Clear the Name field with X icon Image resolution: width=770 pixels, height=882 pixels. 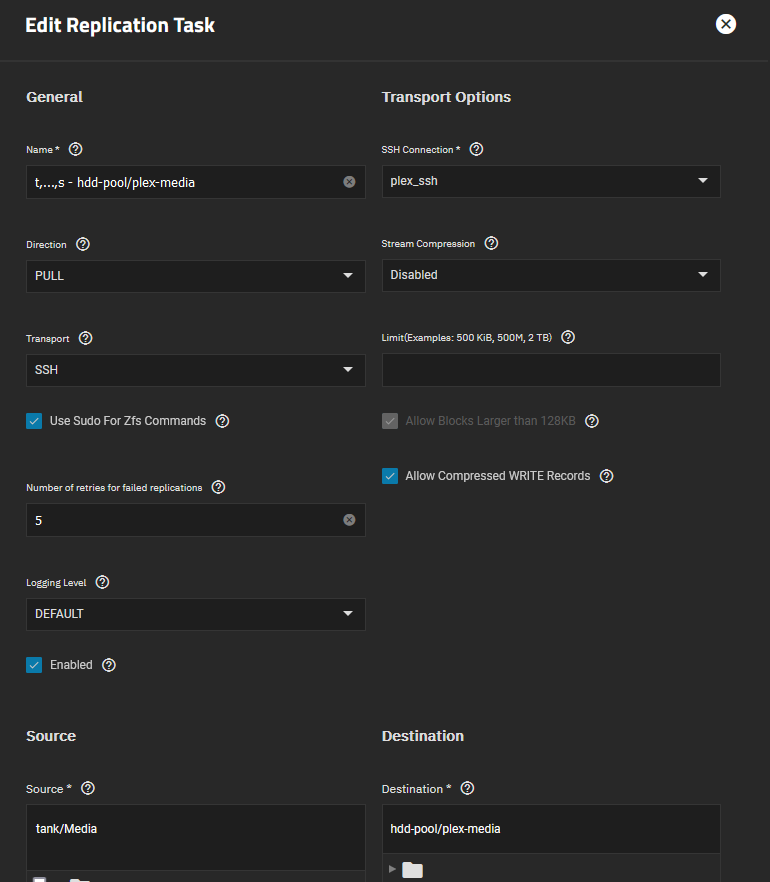349,182
